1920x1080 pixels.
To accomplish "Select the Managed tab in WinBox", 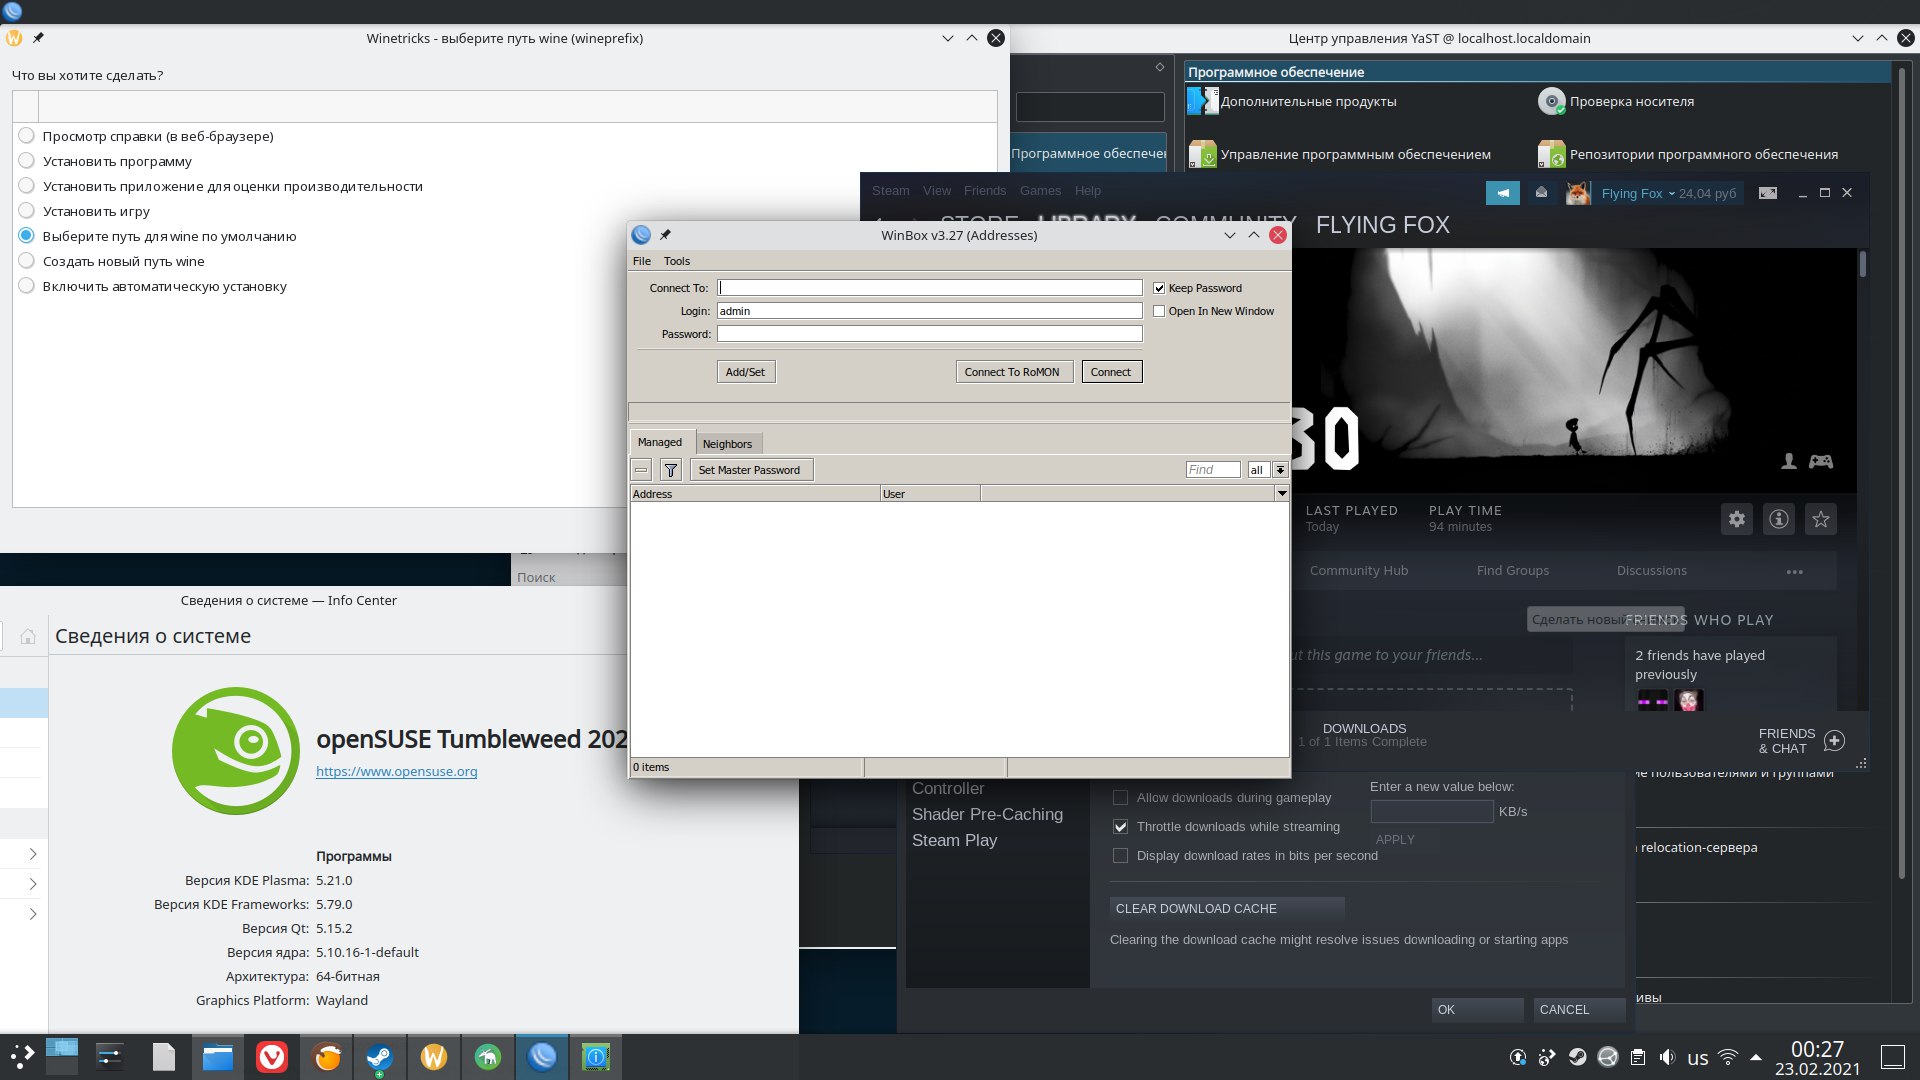I will pyautogui.click(x=660, y=442).
